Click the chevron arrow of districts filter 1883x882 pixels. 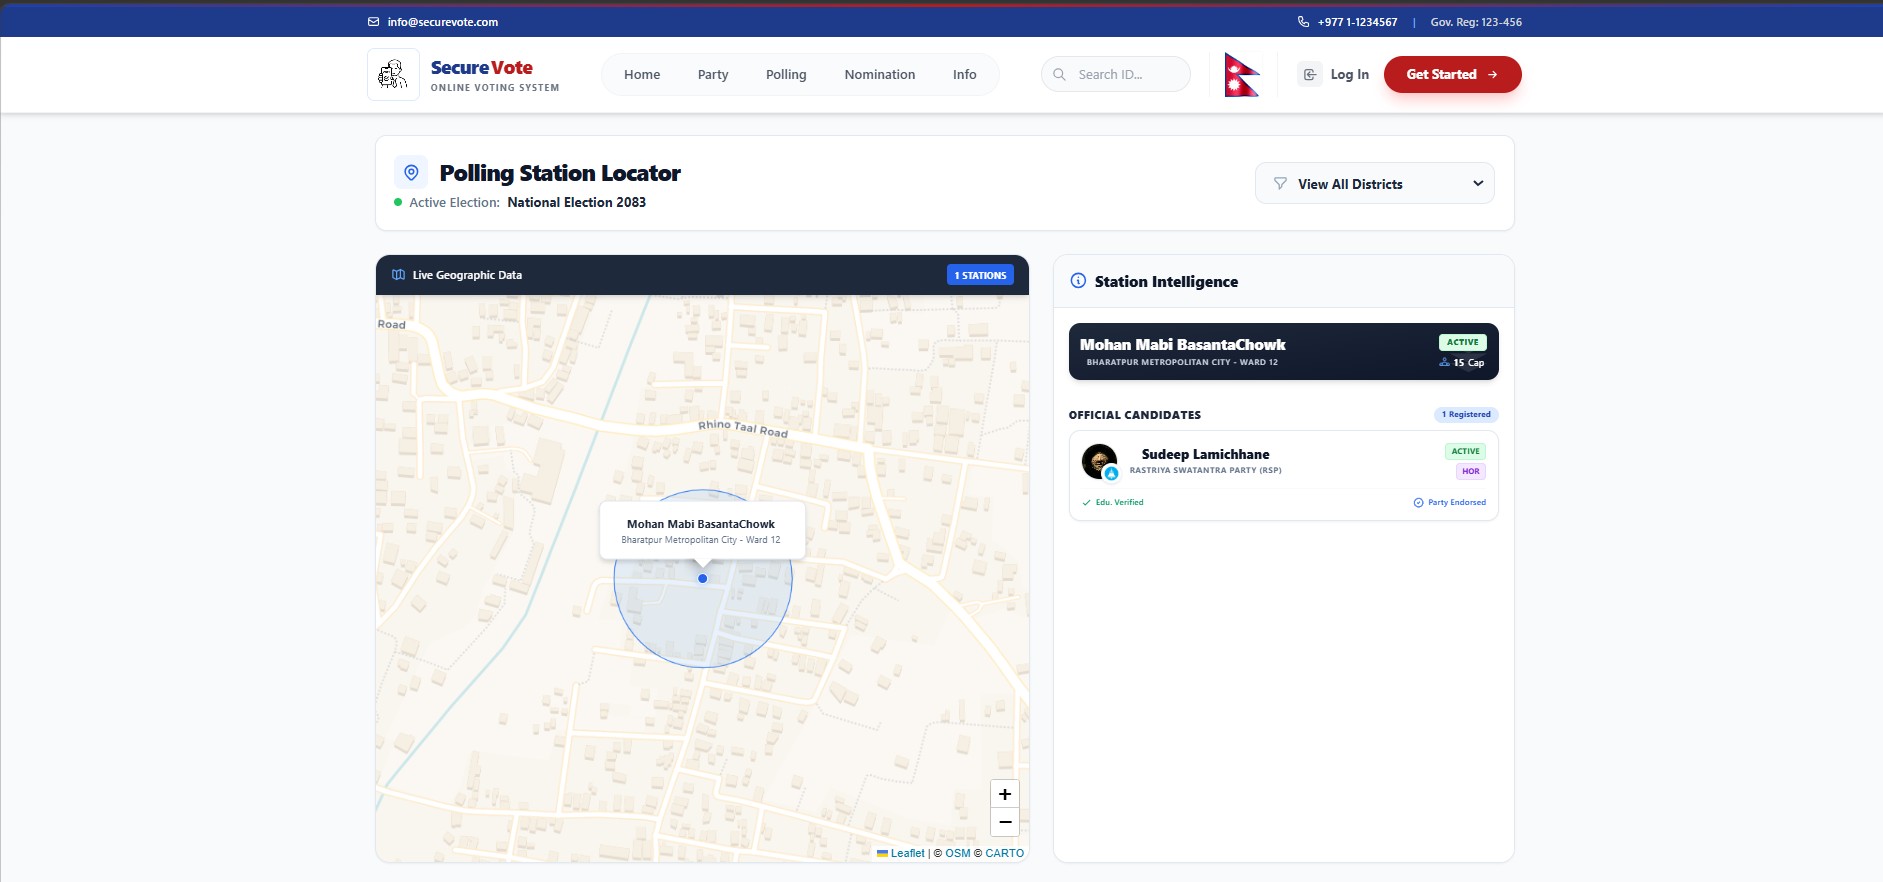1477,184
